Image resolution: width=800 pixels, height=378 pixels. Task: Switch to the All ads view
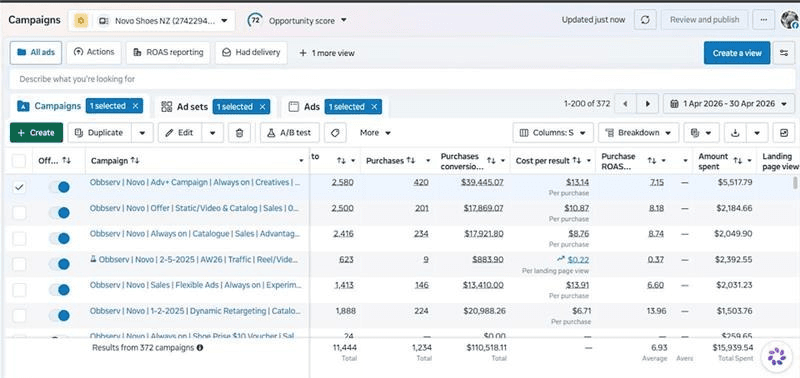pyautogui.click(x=36, y=53)
